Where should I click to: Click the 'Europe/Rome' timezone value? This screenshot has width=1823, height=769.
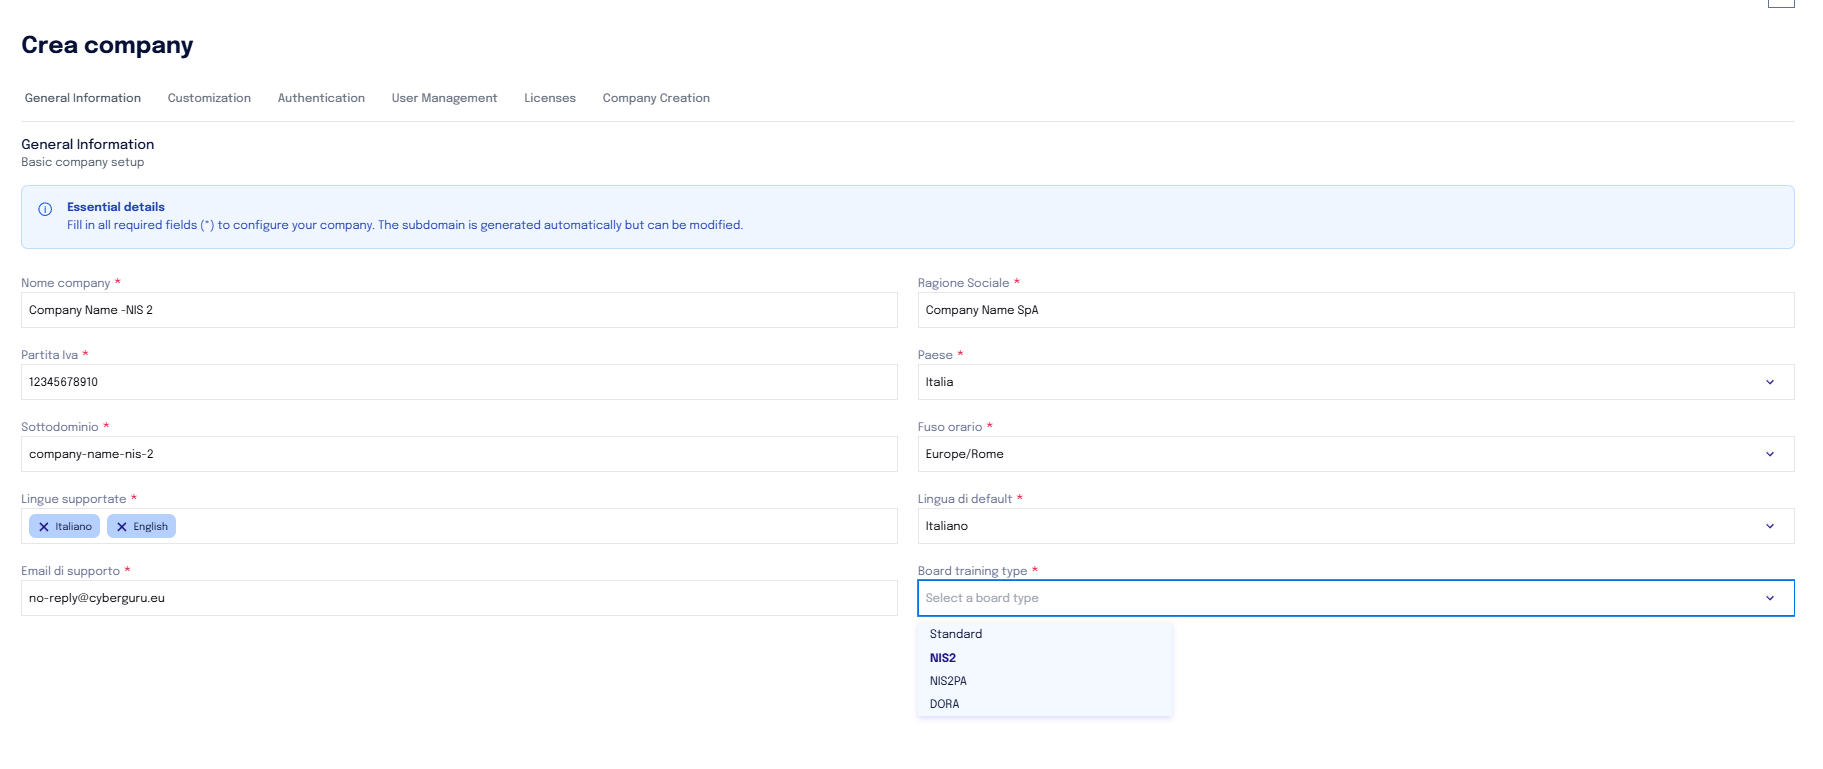pyautogui.click(x=965, y=454)
